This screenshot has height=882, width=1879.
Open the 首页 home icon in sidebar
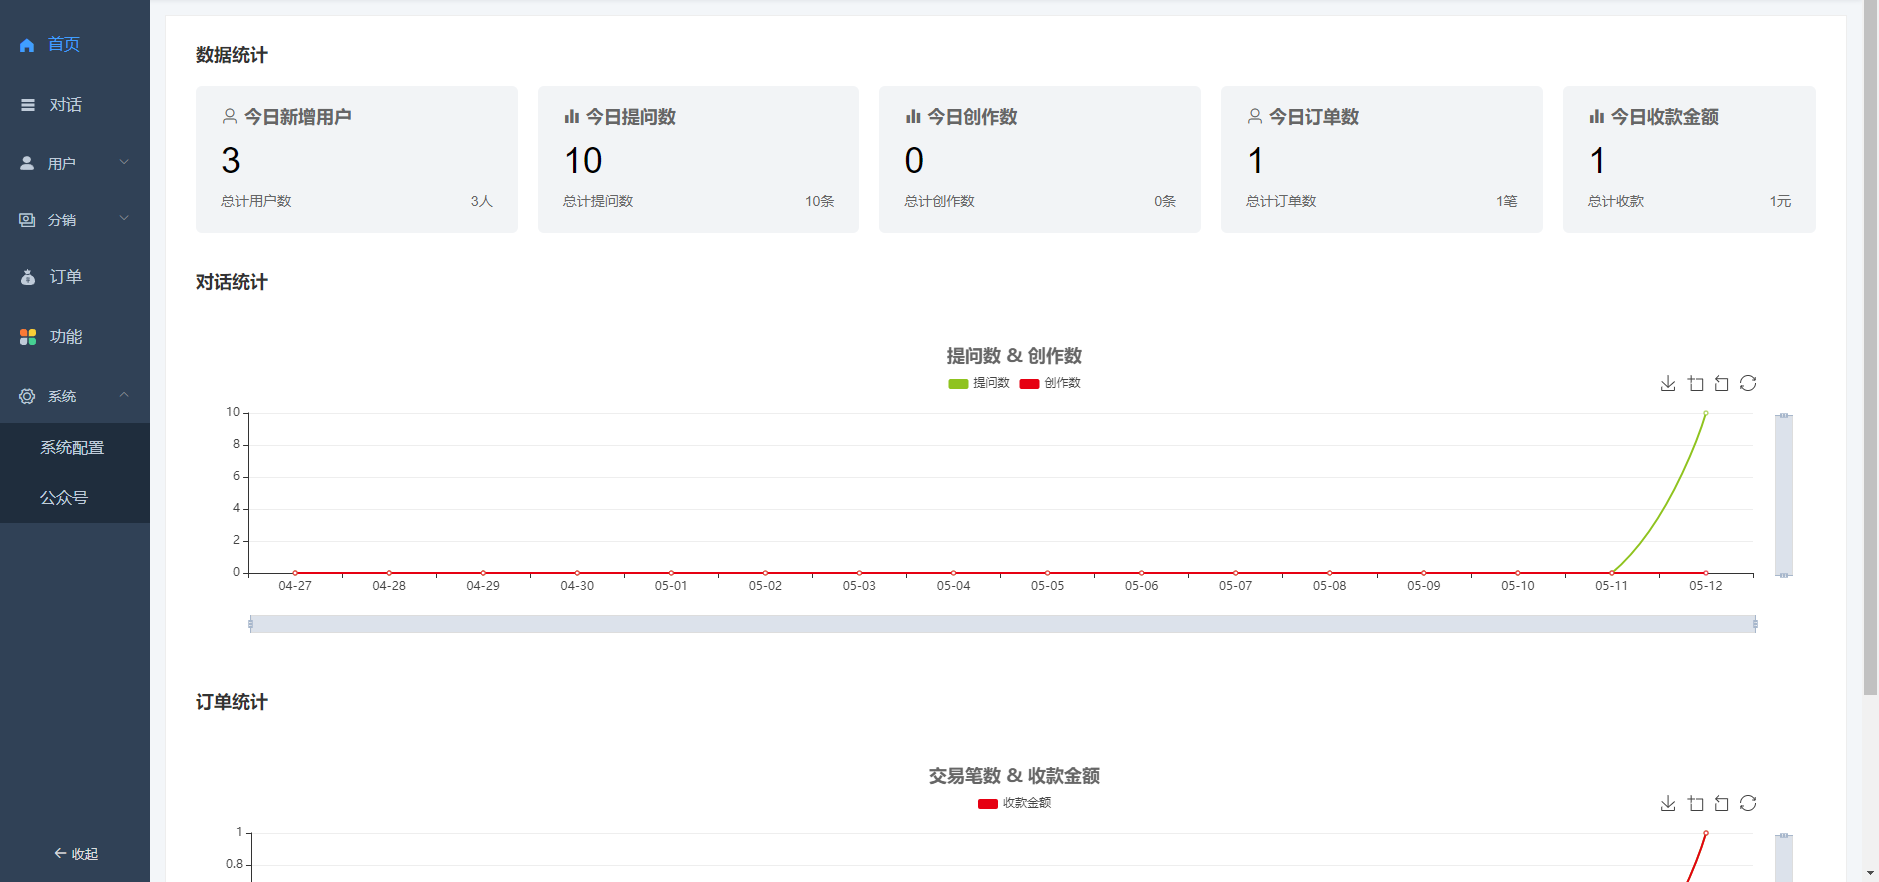coord(27,45)
